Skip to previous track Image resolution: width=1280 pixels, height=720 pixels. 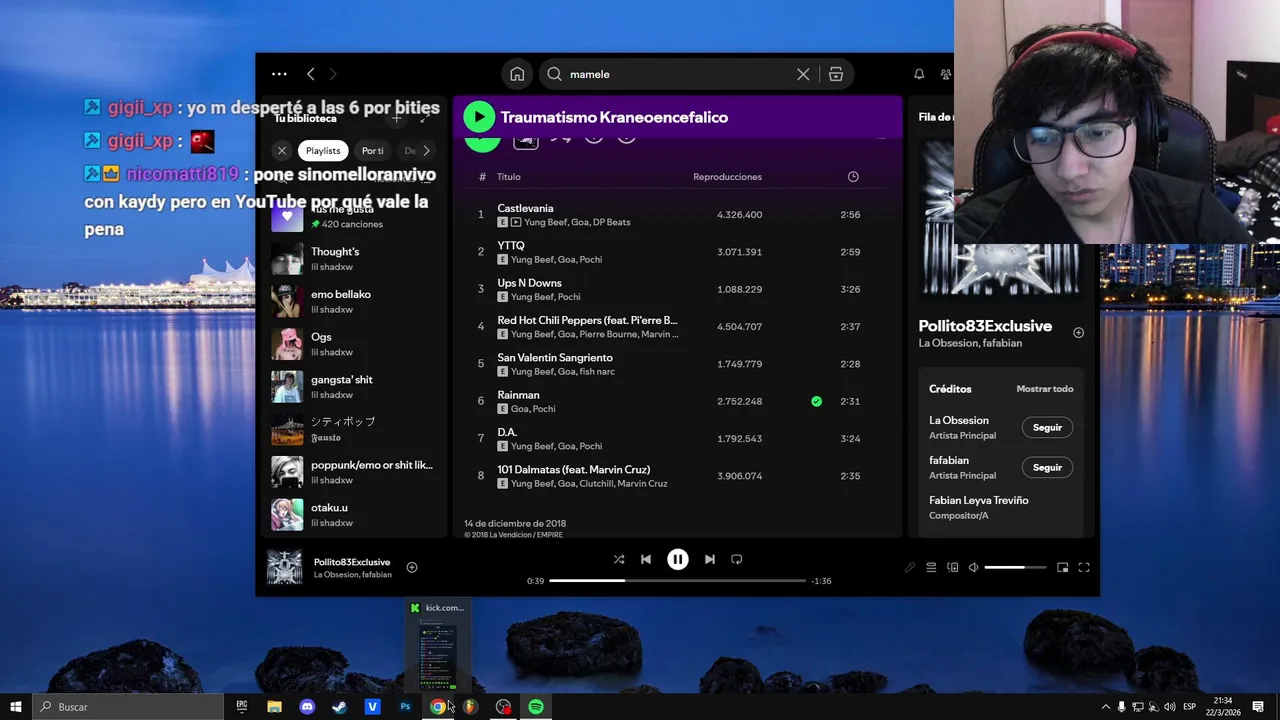(646, 559)
